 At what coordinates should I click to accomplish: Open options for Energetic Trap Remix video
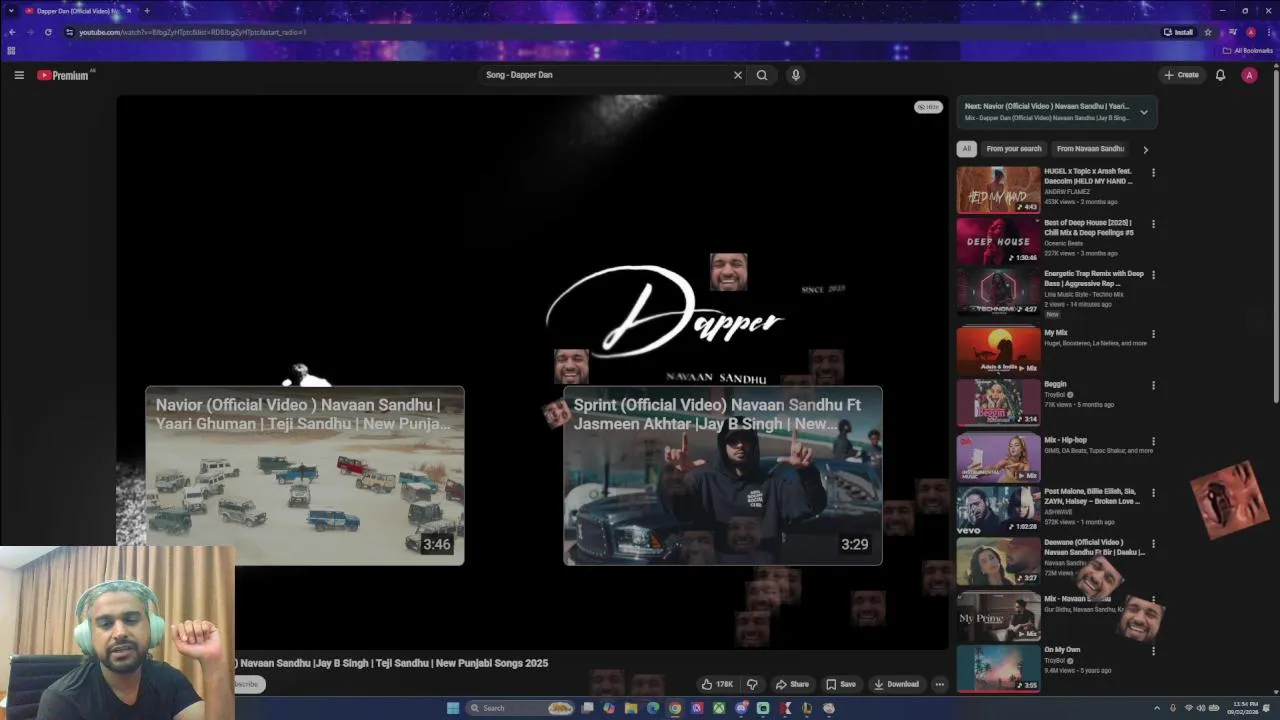click(1153, 275)
